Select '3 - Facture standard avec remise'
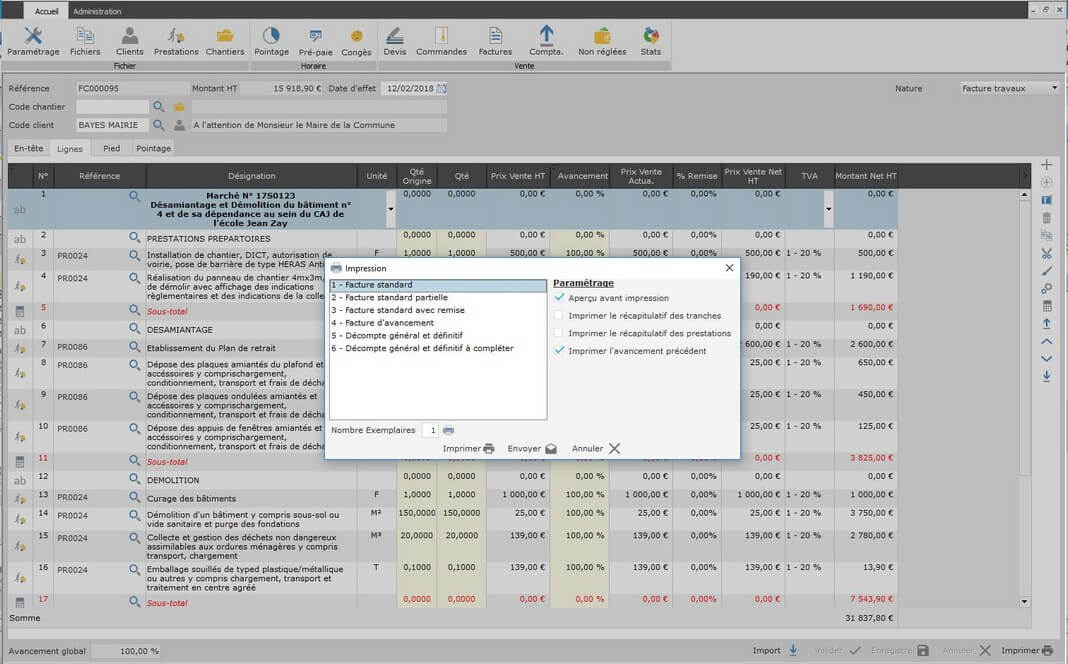This screenshot has height=664, width=1068. [x=438, y=310]
